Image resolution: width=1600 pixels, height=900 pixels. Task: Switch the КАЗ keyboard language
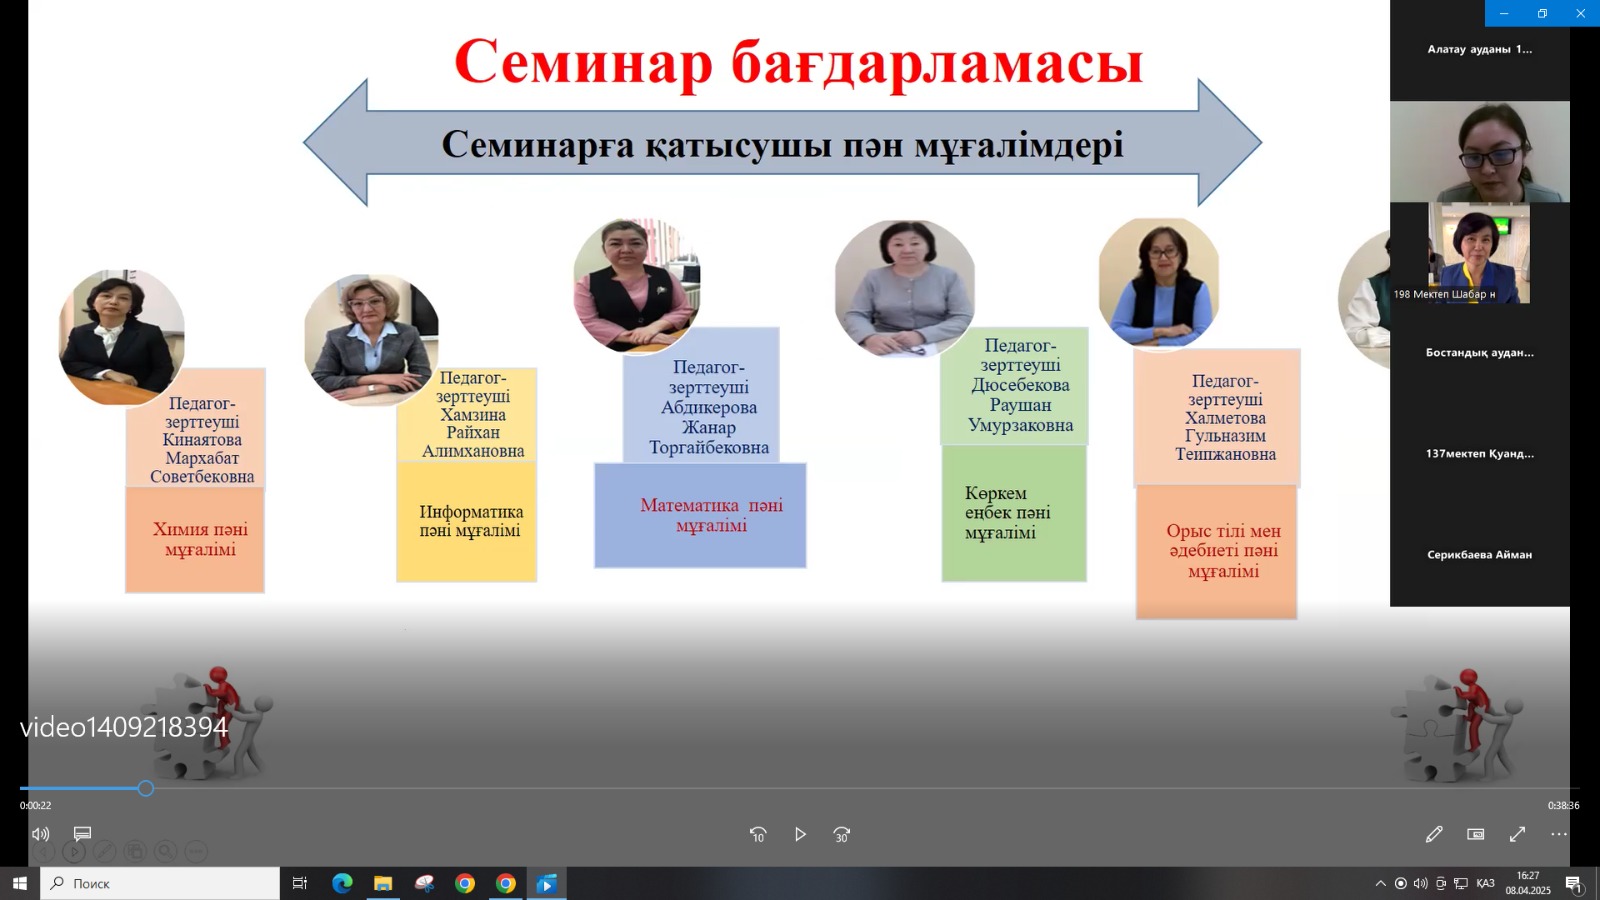pyautogui.click(x=1485, y=884)
